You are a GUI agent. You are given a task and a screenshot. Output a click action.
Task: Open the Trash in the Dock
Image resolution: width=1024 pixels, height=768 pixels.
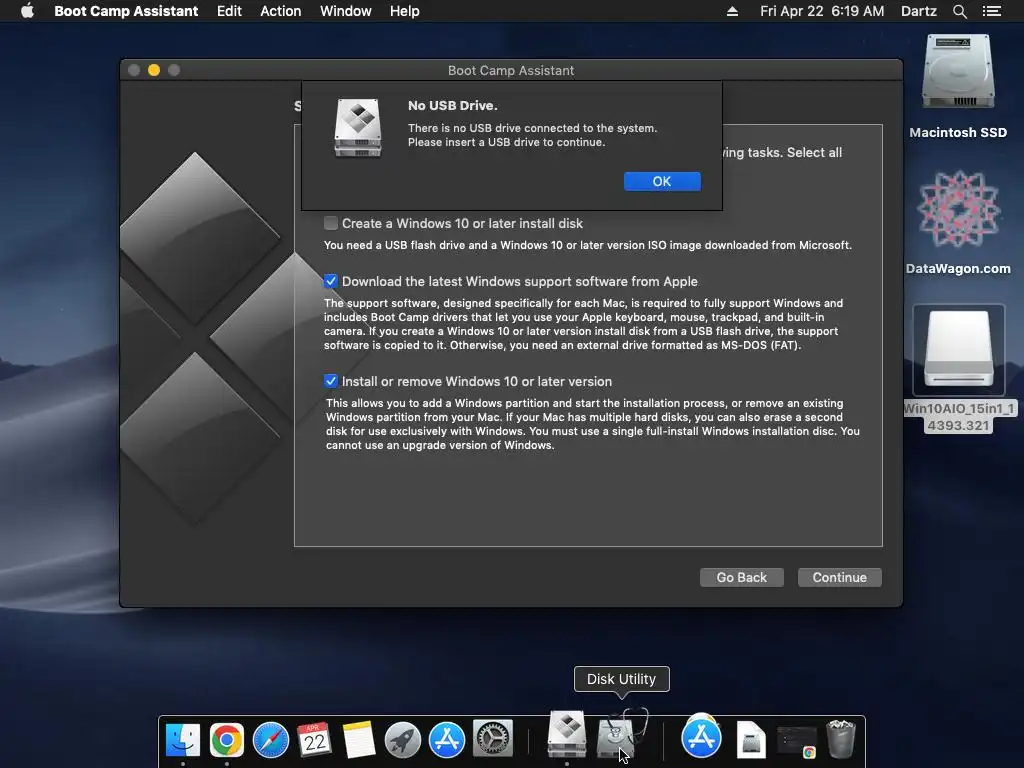pos(840,739)
